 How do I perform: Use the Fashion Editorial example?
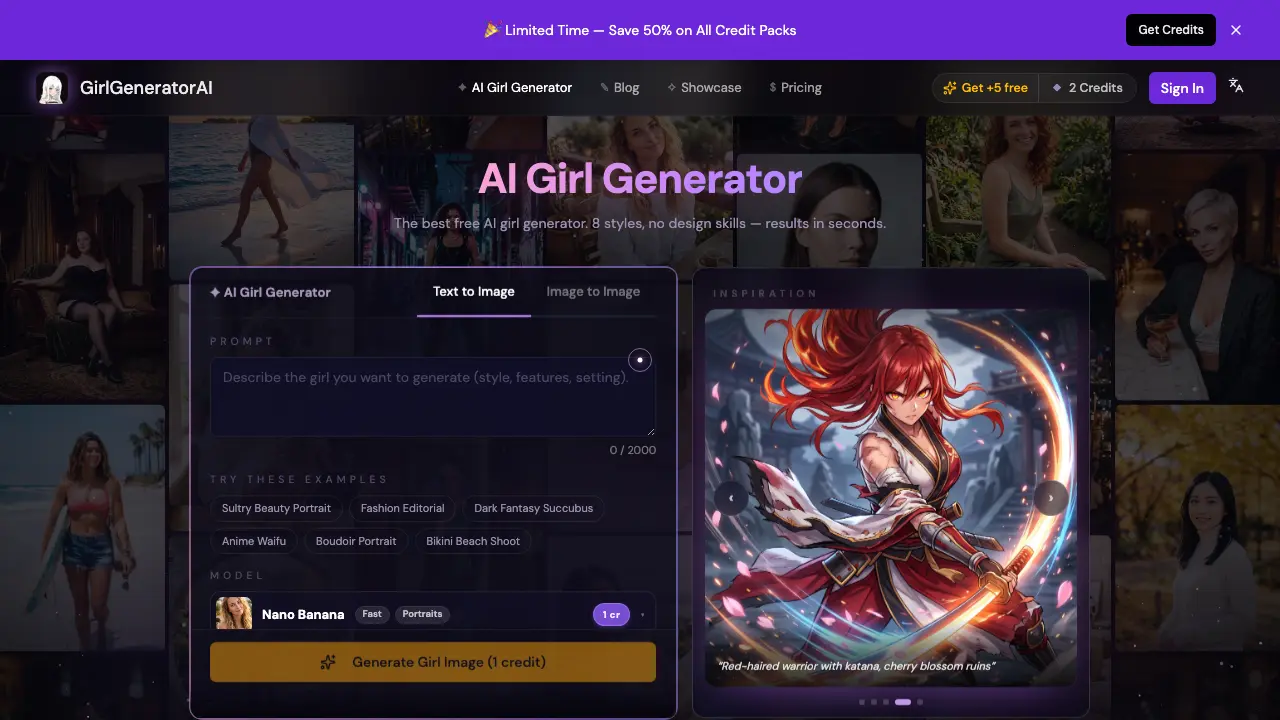click(403, 508)
